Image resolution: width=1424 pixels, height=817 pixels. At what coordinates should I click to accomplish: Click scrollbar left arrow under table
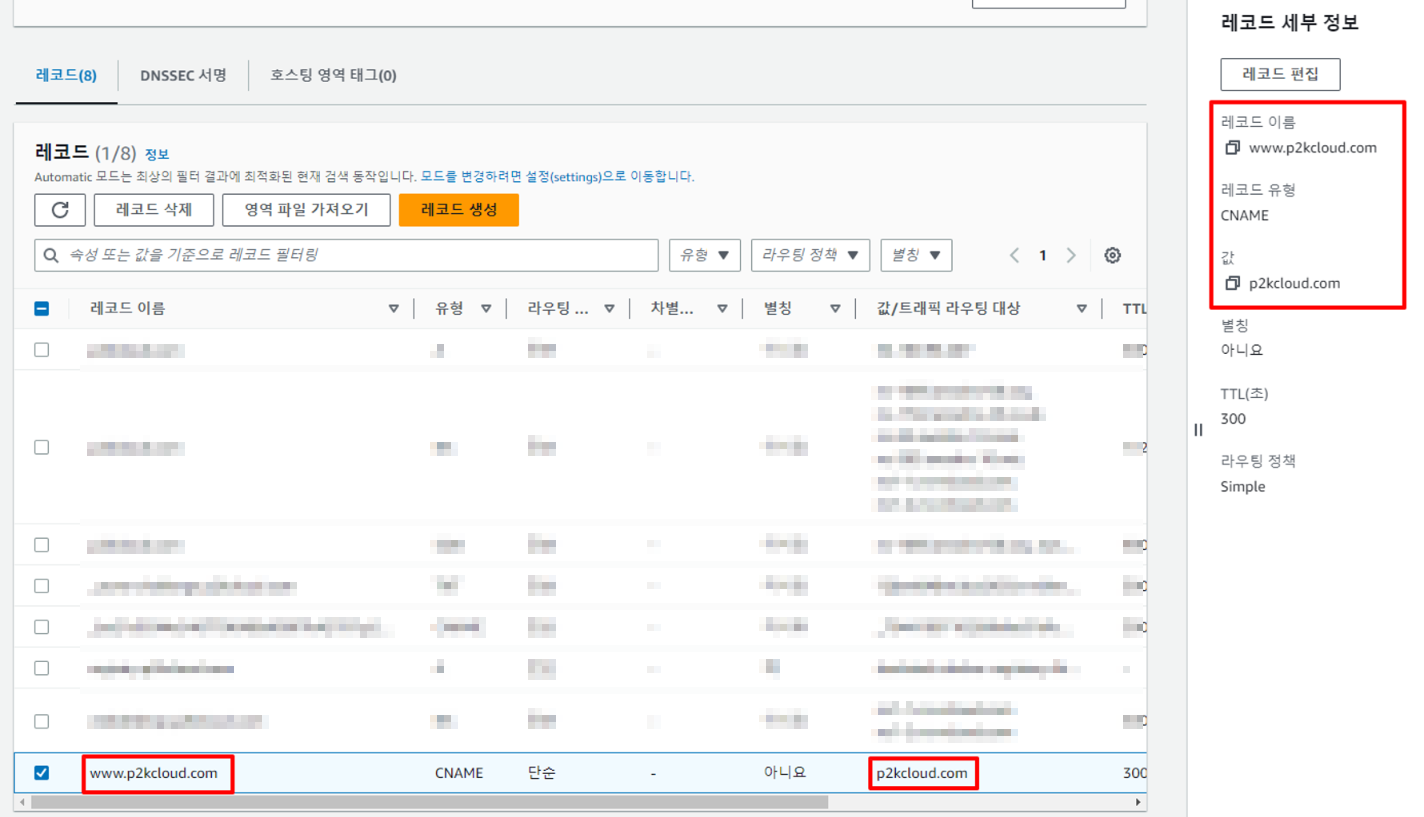pos(22,802)
